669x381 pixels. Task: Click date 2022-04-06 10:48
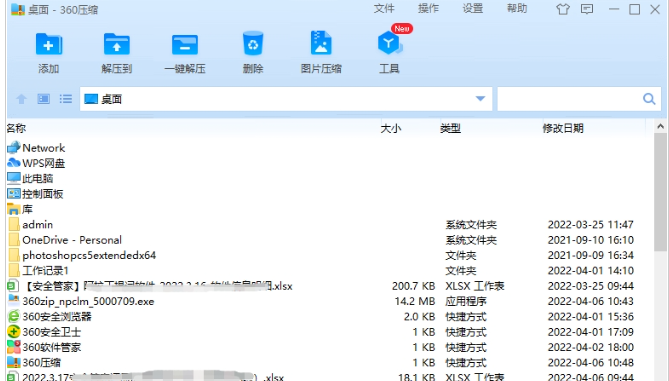pos(590,363)
